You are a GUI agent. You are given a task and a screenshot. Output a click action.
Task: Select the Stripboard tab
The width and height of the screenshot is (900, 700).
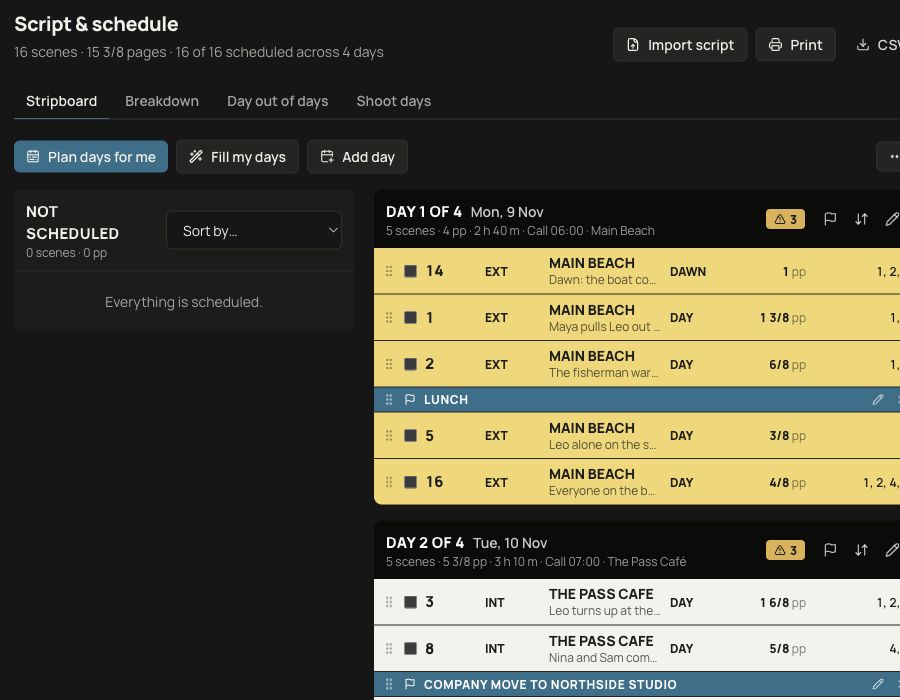(61, 101)
